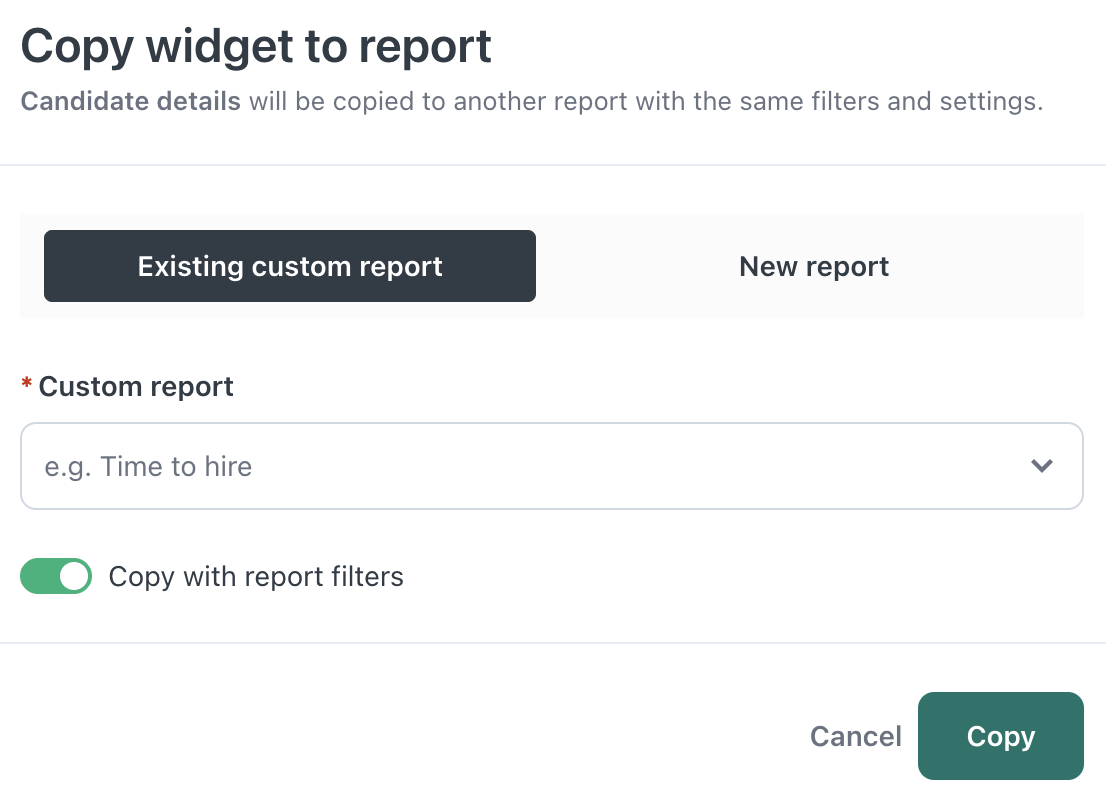
Task: Open the Custom report dropdown
Action: tap(550, 466)
